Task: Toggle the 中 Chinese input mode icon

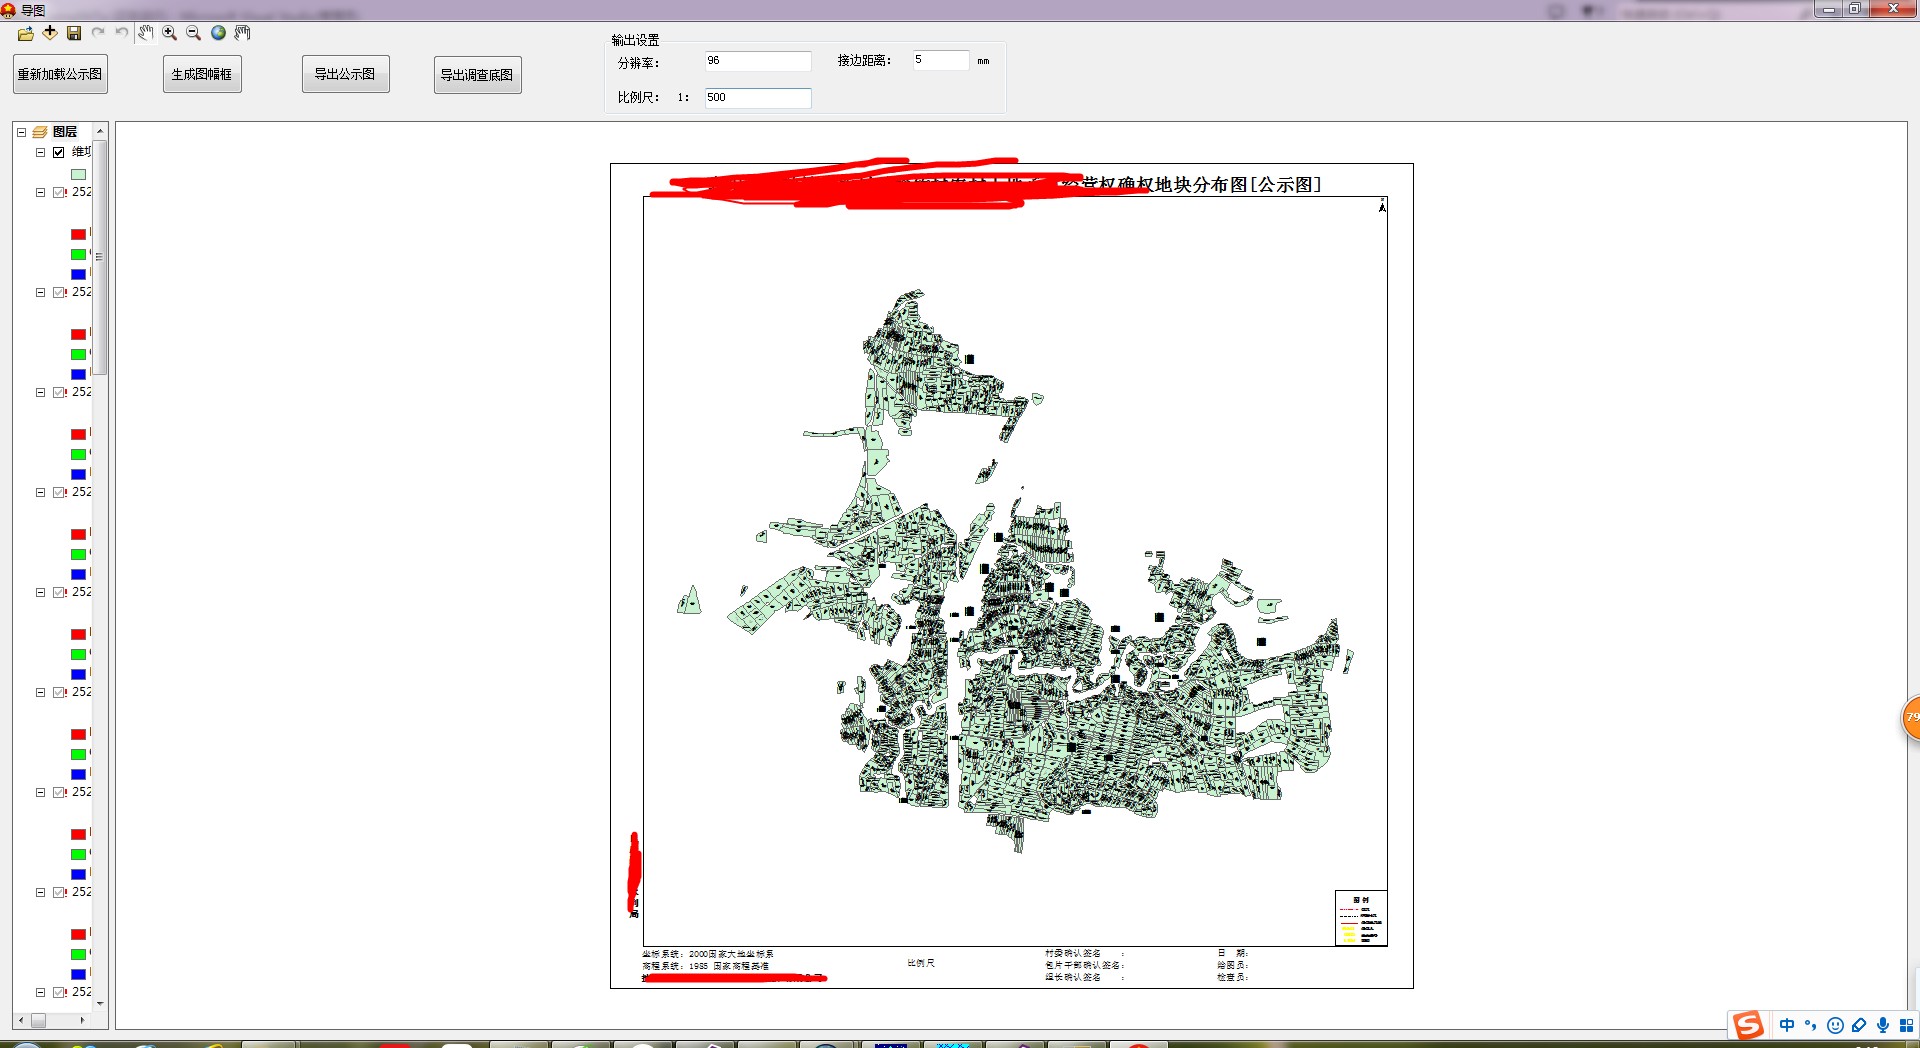Action: 1787,1025
